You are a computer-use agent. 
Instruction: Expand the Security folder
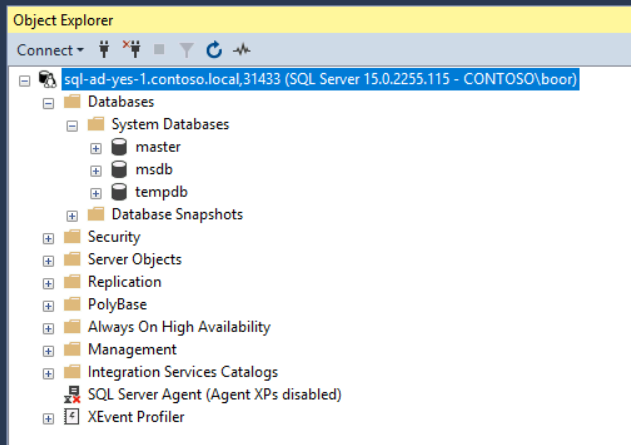click(x=48, y=239)
